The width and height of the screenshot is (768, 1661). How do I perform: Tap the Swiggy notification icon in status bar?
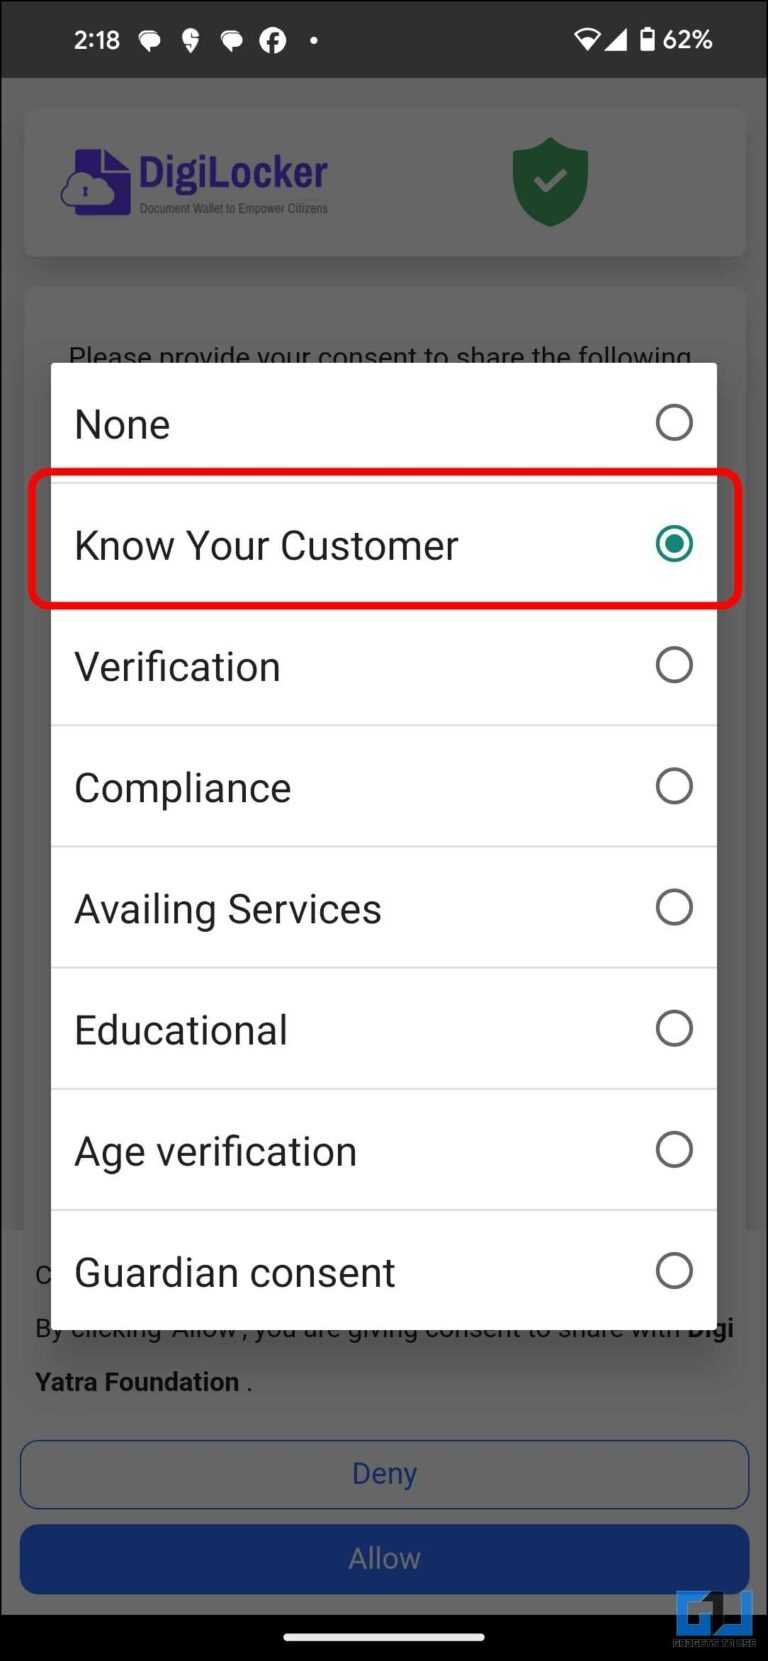(190, 40)
